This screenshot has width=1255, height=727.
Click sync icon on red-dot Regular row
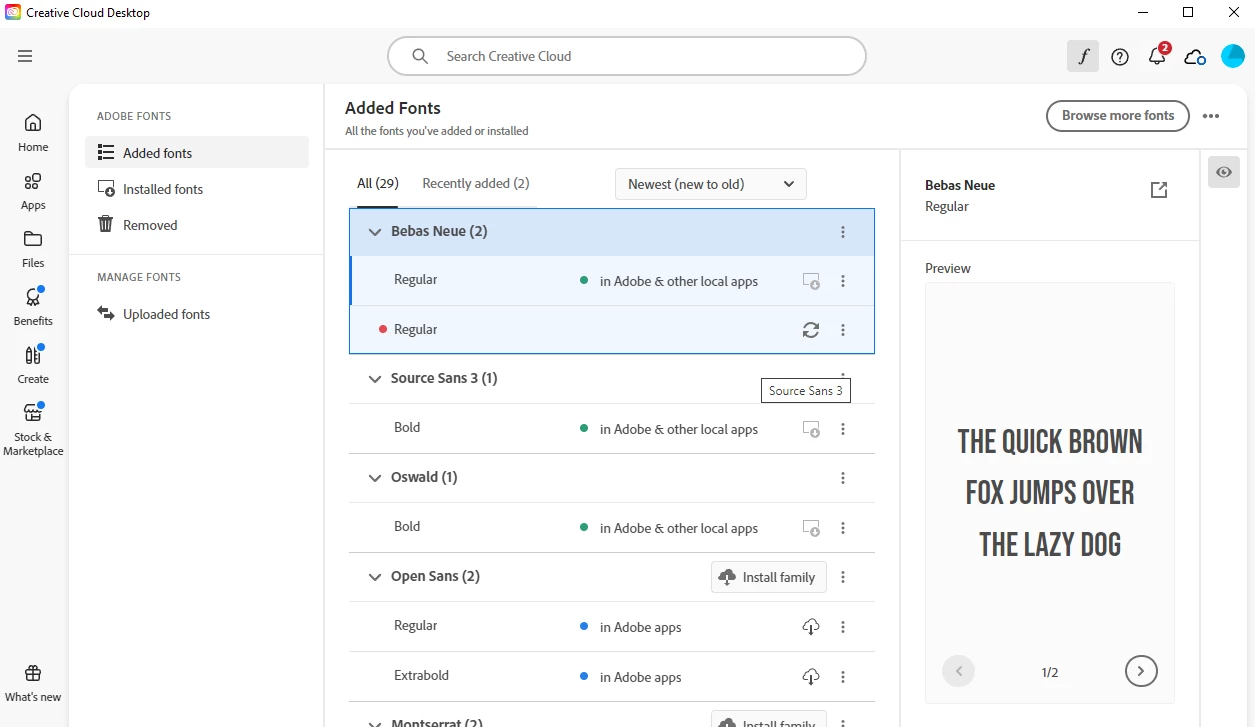pos(811,330)
